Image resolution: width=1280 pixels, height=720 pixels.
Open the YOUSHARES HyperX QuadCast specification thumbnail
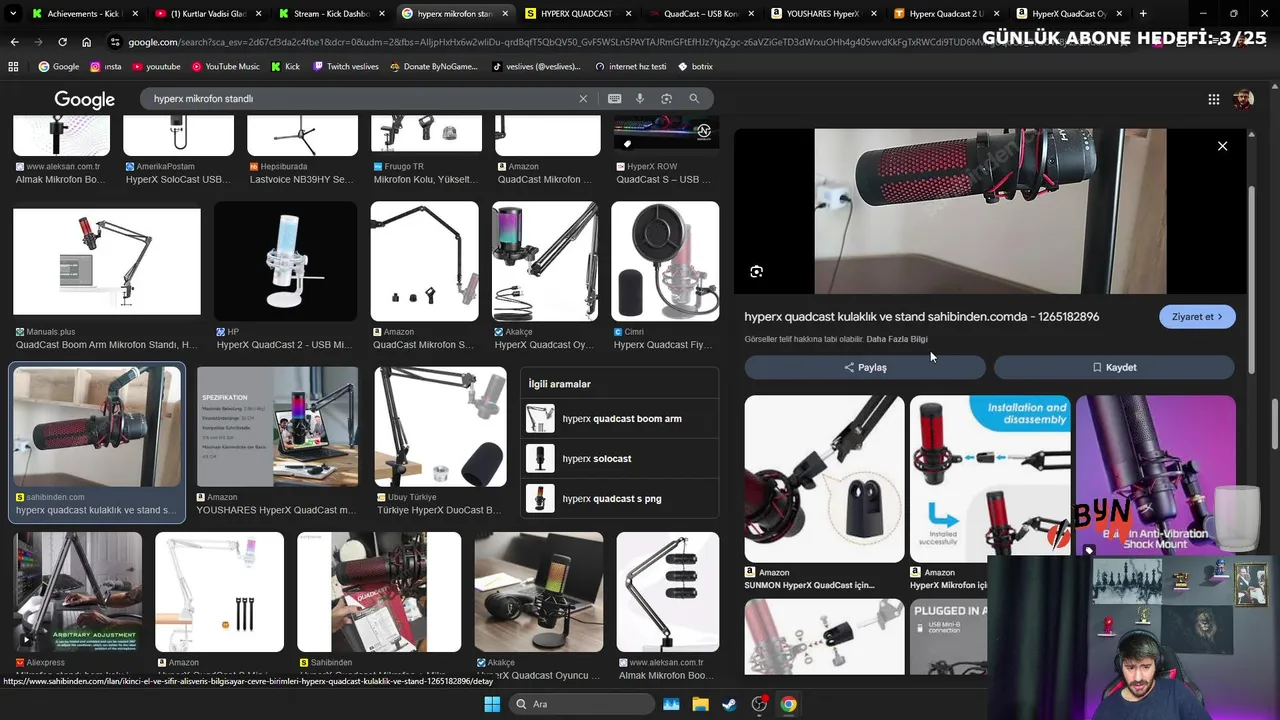pyautogui.click(x=277, y=427)
